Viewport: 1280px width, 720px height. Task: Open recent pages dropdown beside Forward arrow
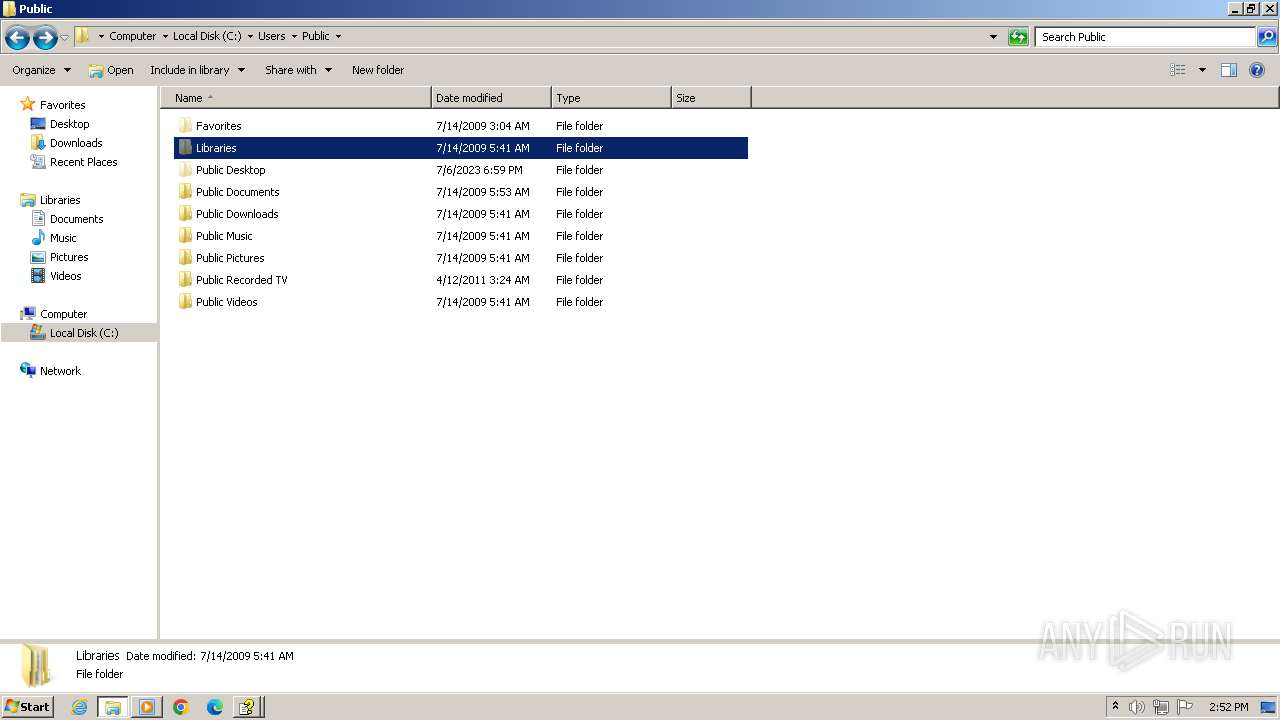tap(64, 38)
